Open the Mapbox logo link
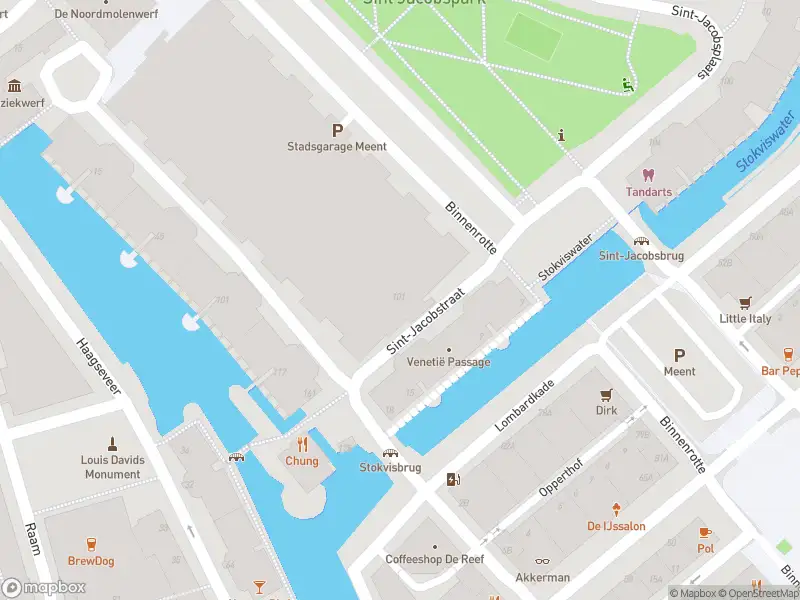The width and height of the screenshot is (800, 600). [x=43, y=588]
